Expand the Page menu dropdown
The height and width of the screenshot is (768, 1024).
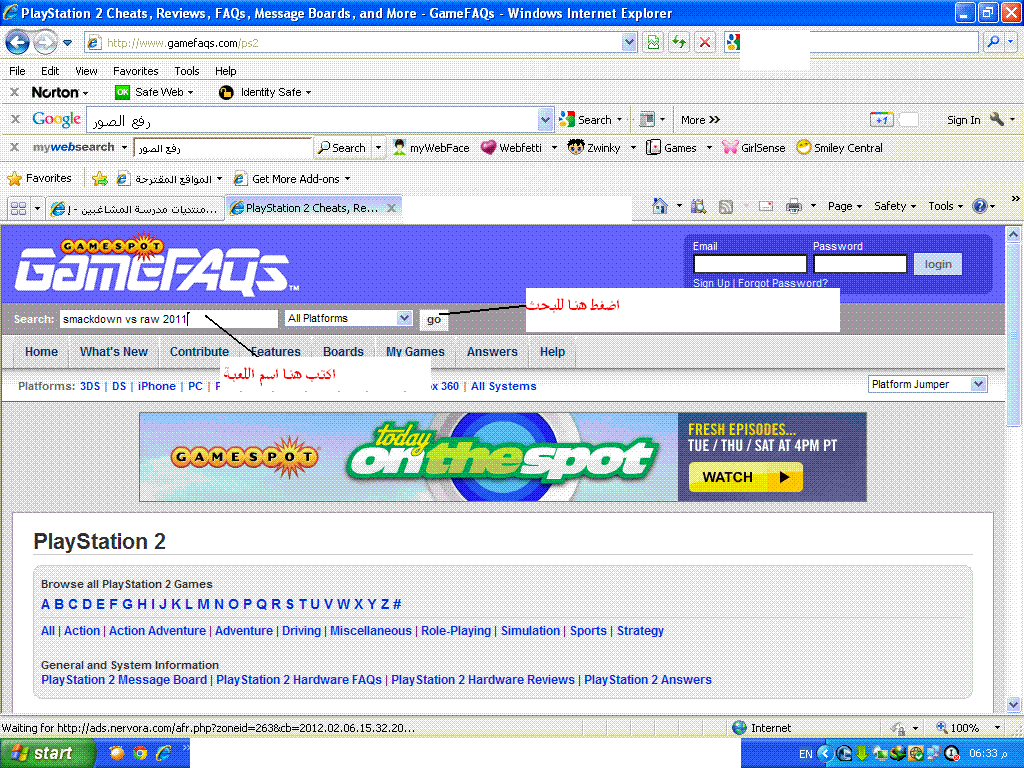844,206
